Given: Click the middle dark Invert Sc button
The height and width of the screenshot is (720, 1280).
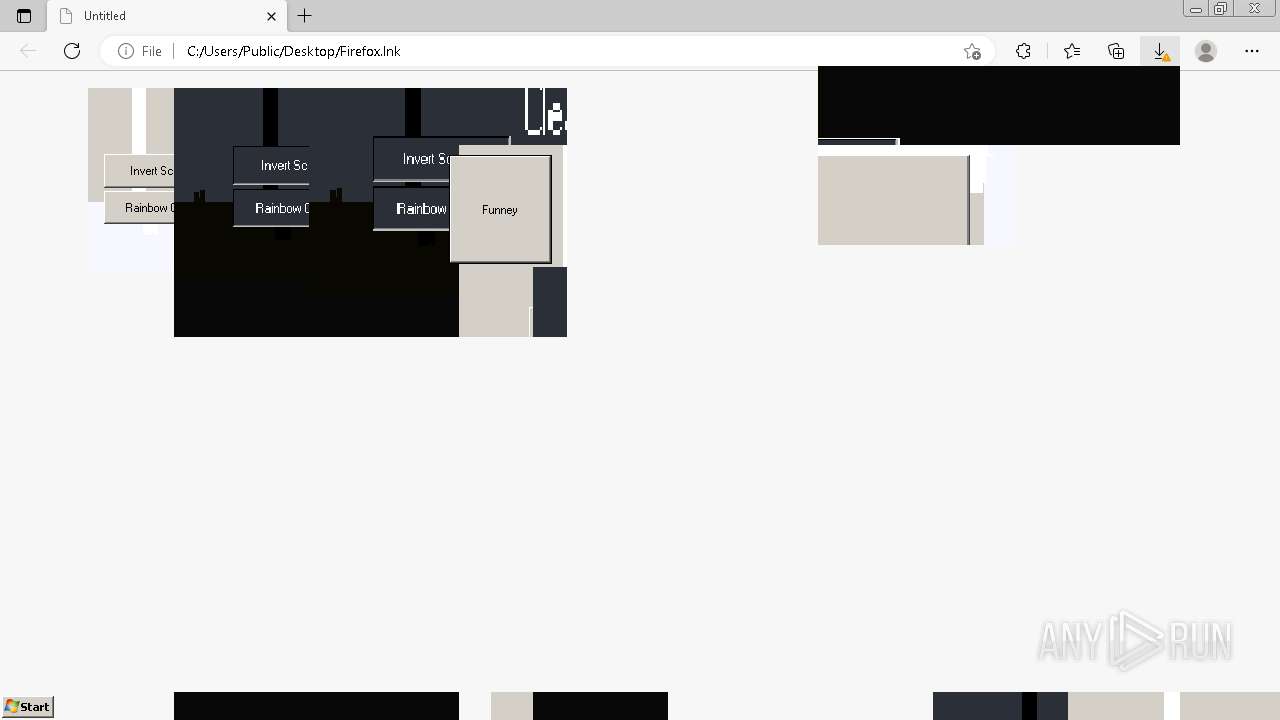Looking at the screenshot, I should tap(271, 165).
